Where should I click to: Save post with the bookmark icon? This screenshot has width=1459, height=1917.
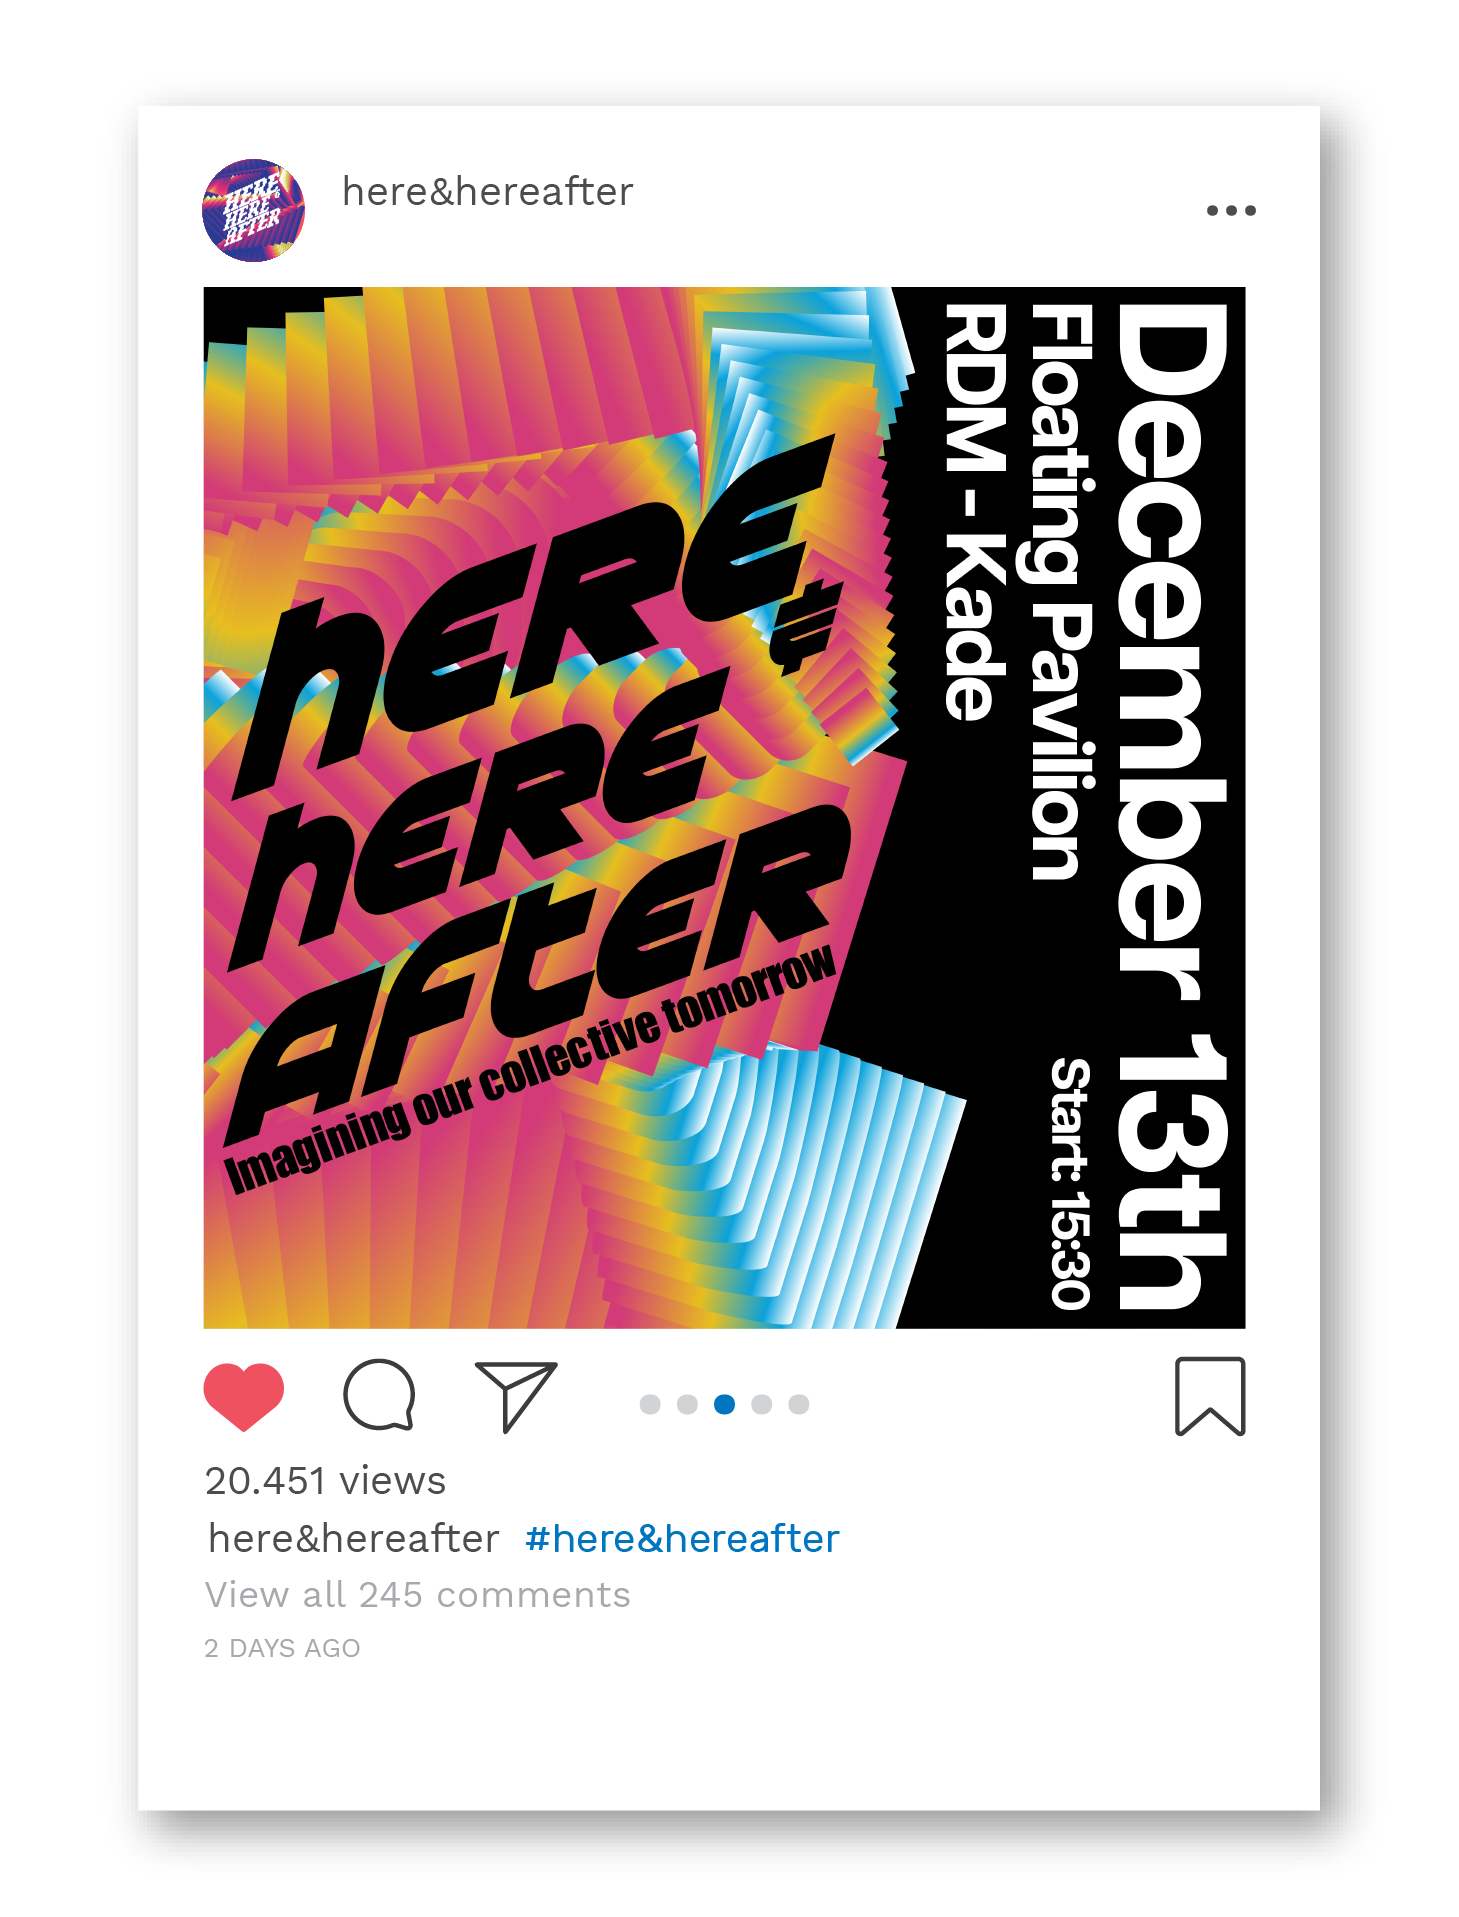click(x=1210, y=1396)
